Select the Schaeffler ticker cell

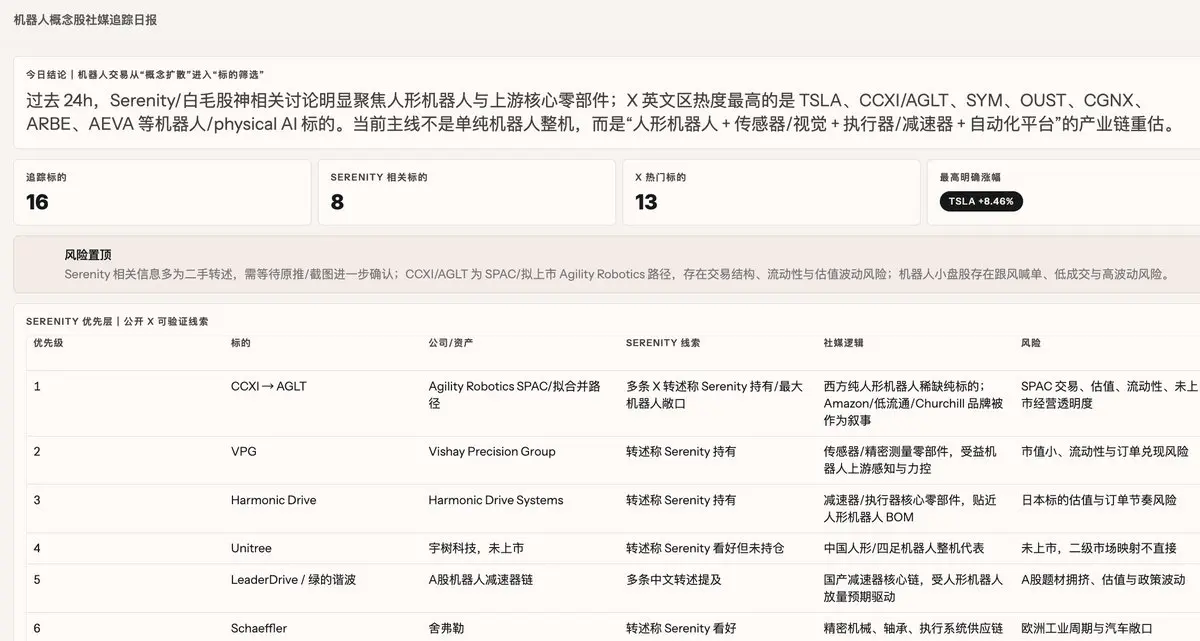[259, 628]
